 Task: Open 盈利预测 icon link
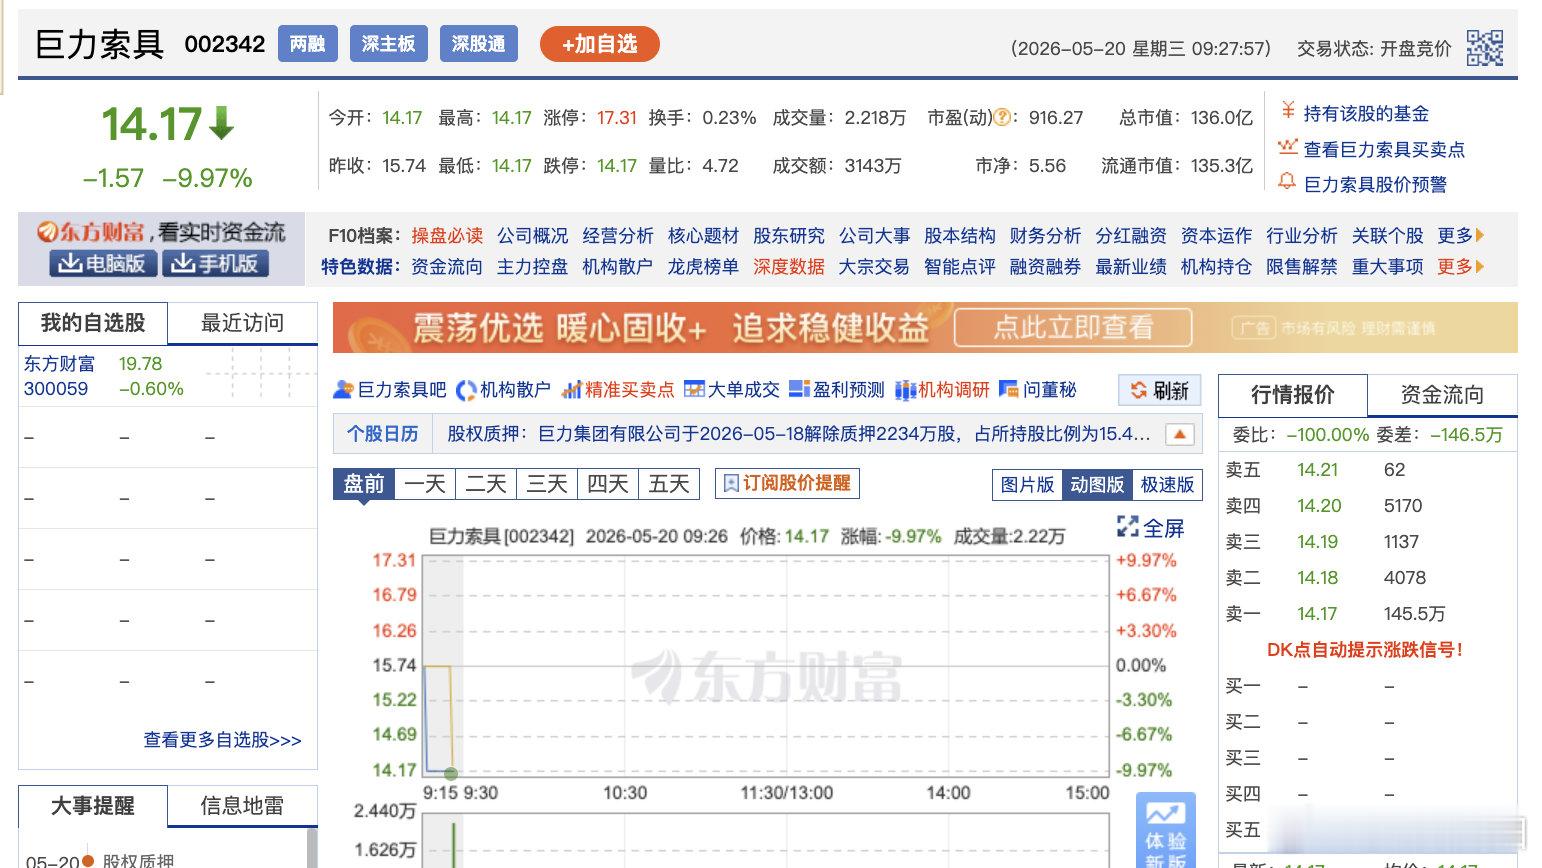pyautogui.click(x=837, y=390)
